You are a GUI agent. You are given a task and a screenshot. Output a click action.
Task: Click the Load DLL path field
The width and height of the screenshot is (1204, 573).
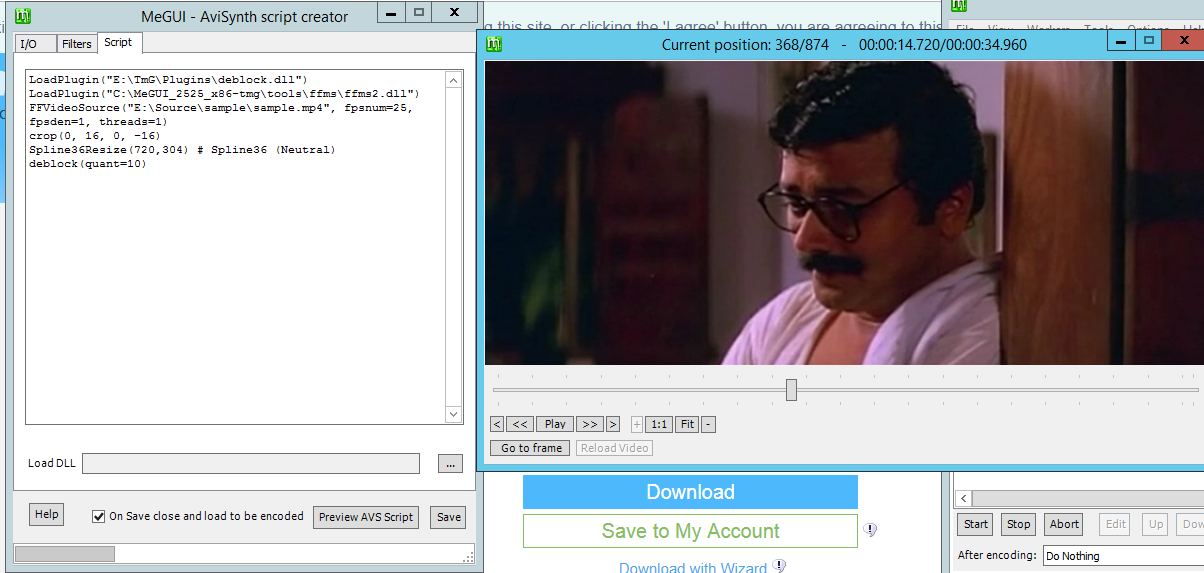coord(251,464)
